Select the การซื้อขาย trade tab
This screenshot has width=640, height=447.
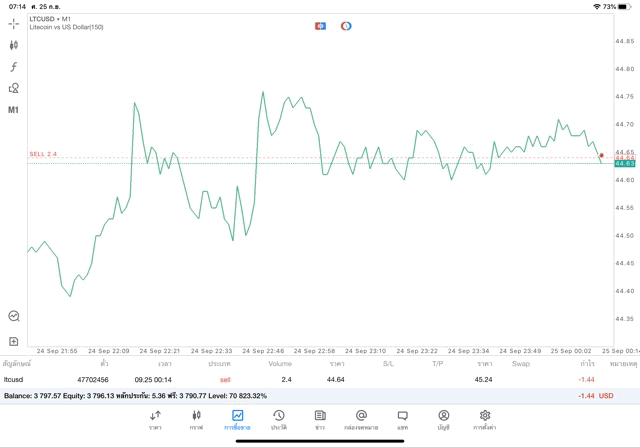click(x=237, y=419)
